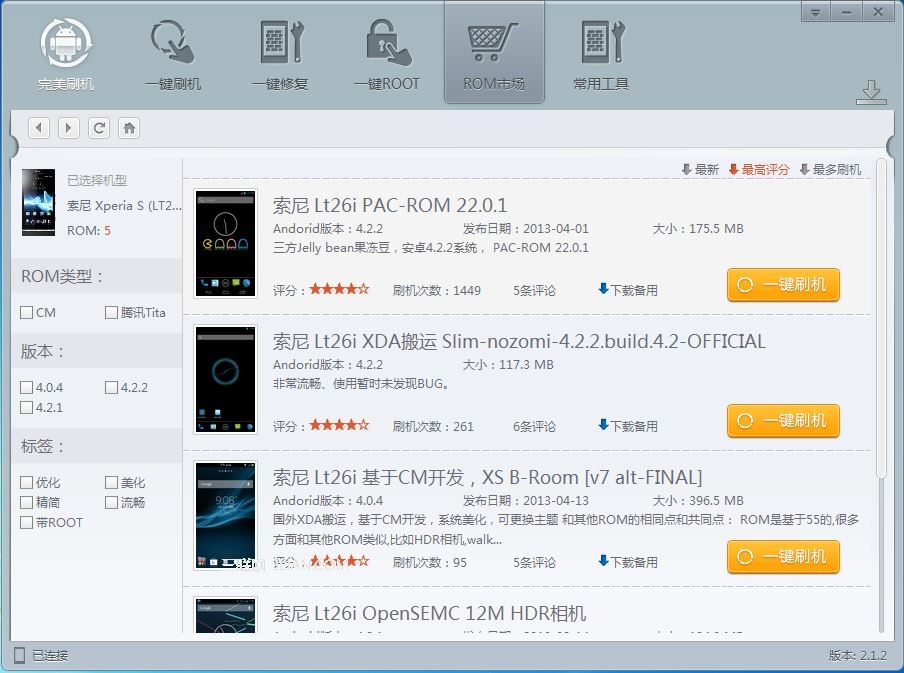Click the 已连接 phone status icon

tap(19, 655)
